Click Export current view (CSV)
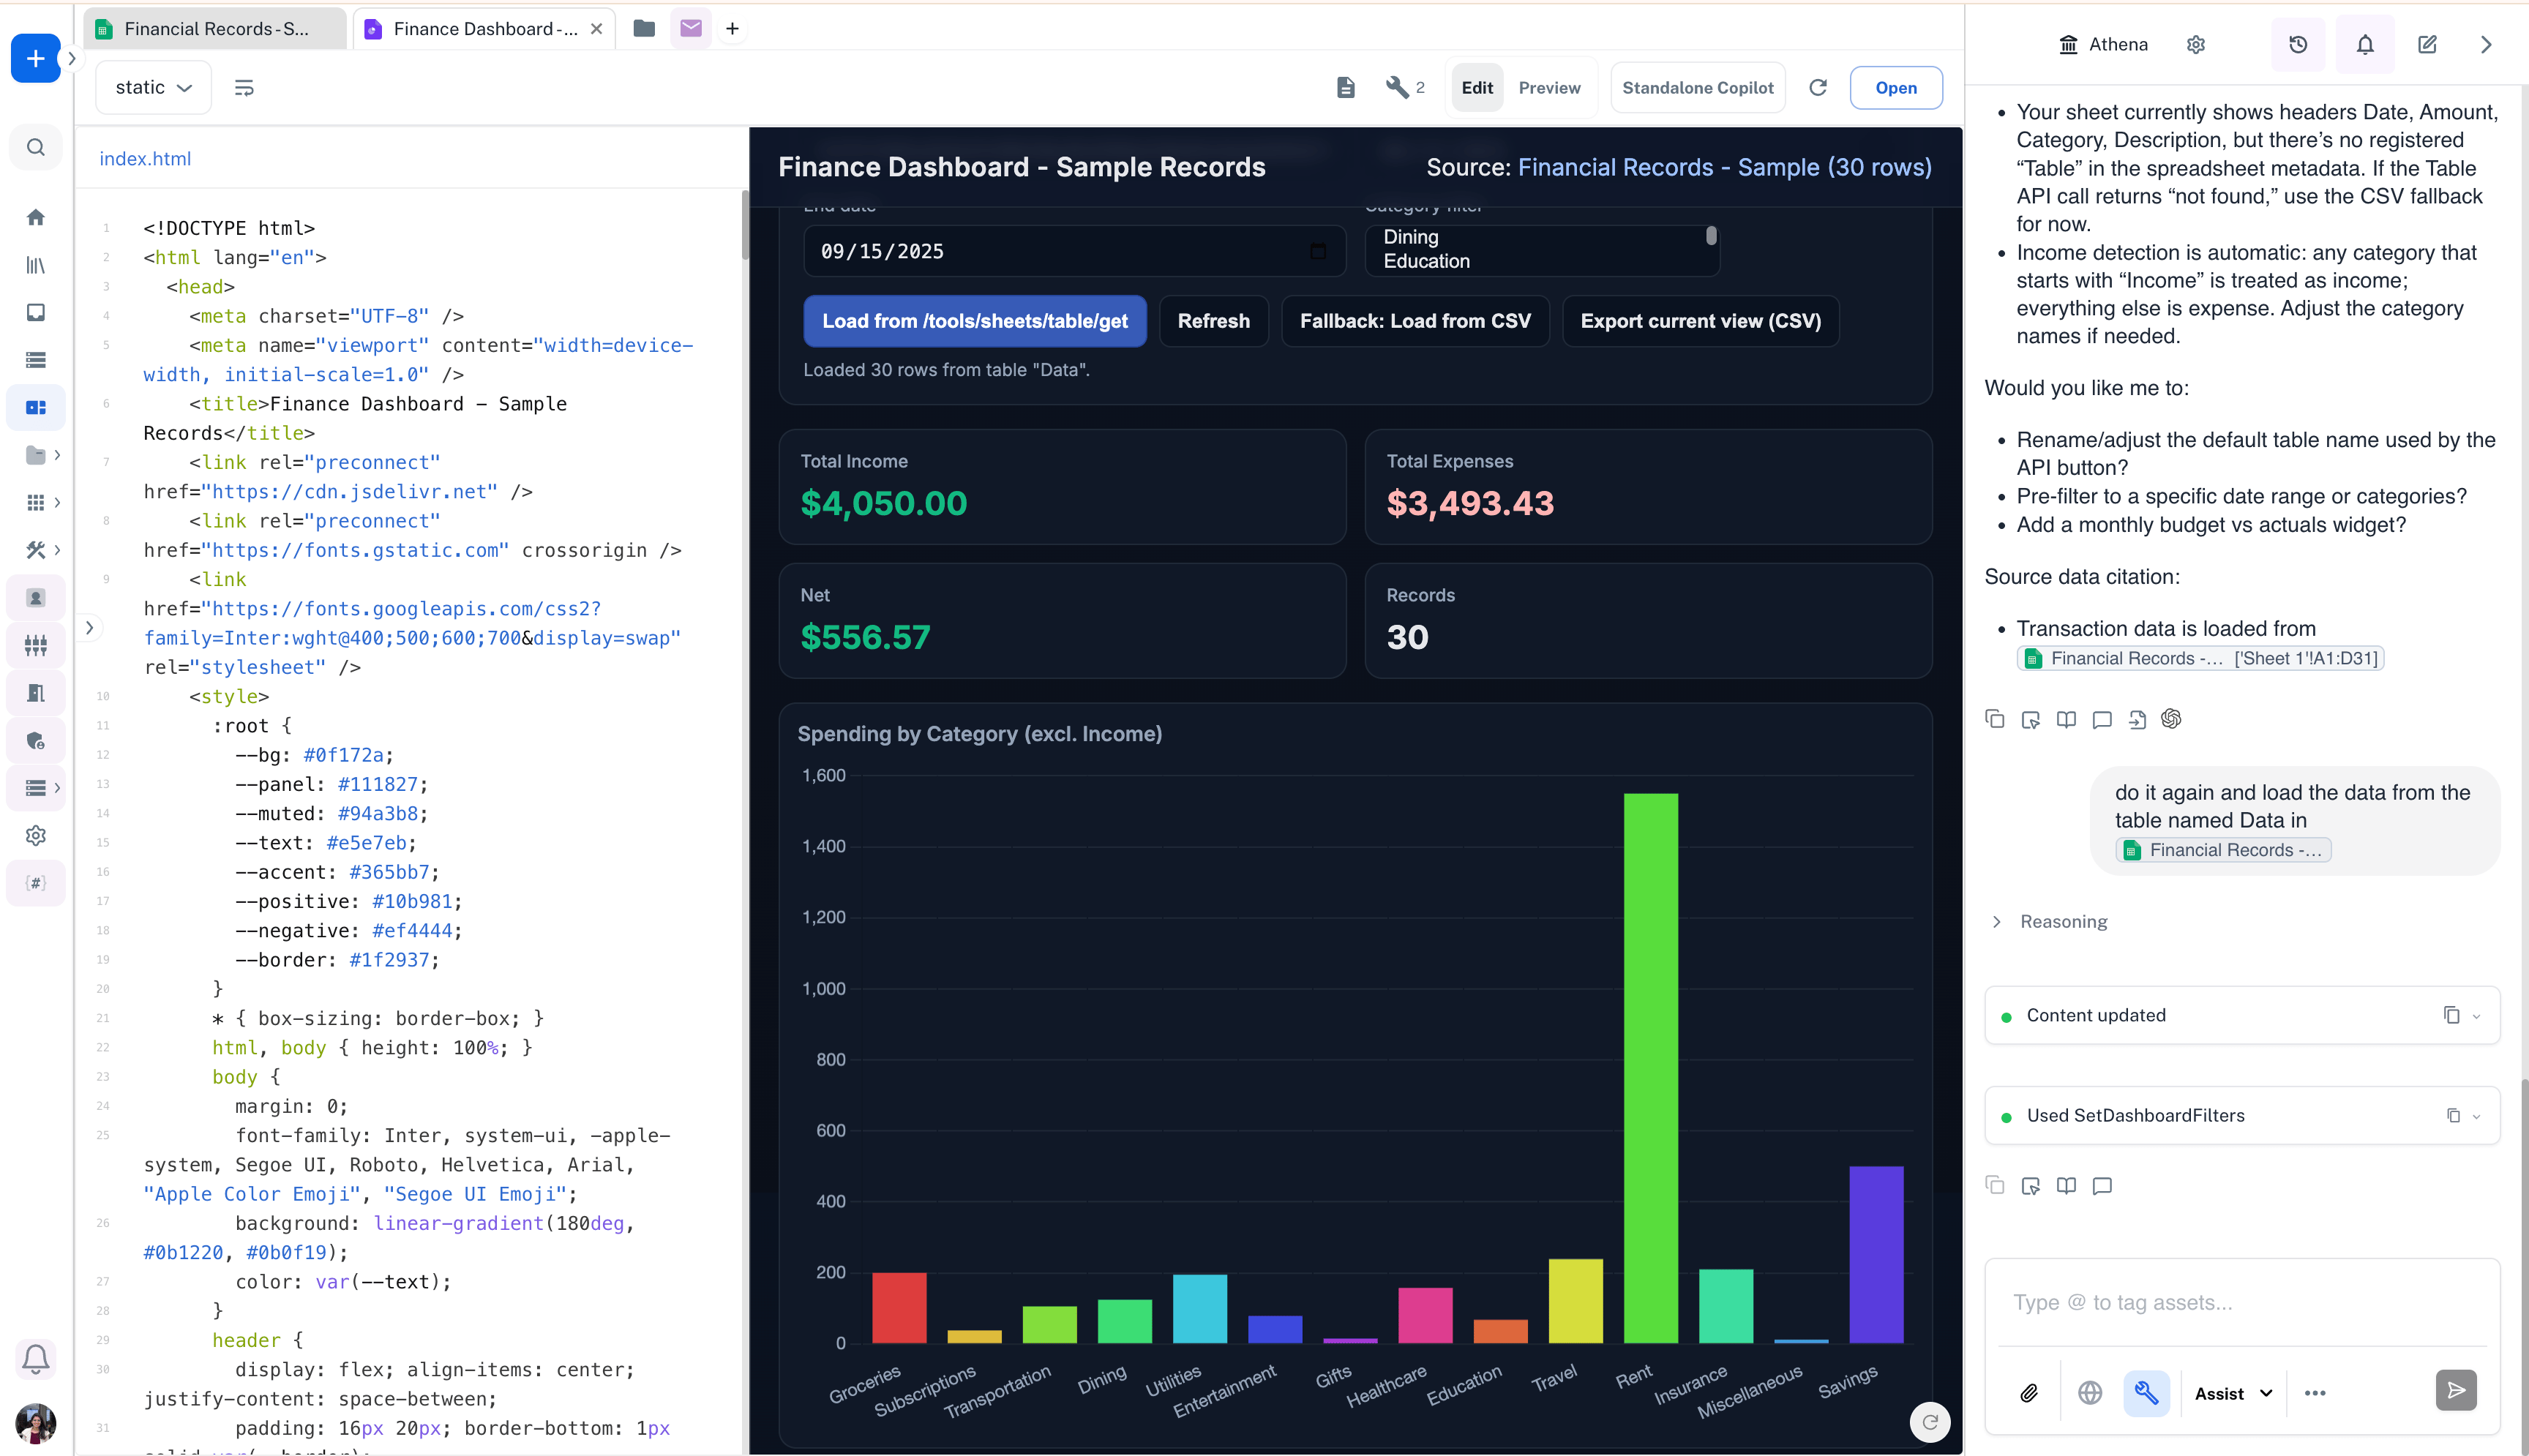The height and width of the screenshot is (1456, 2529). coord(1700,321)
